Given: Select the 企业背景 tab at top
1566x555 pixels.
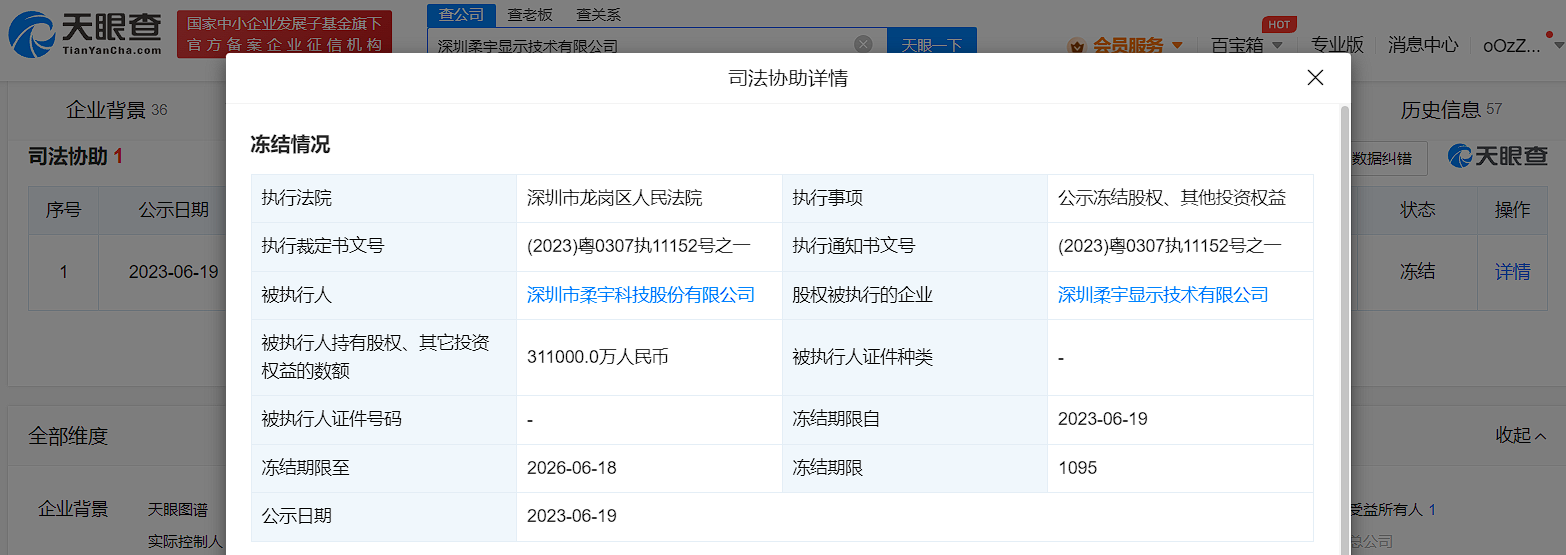Looking at the screenshot, I should pos(116,110).
